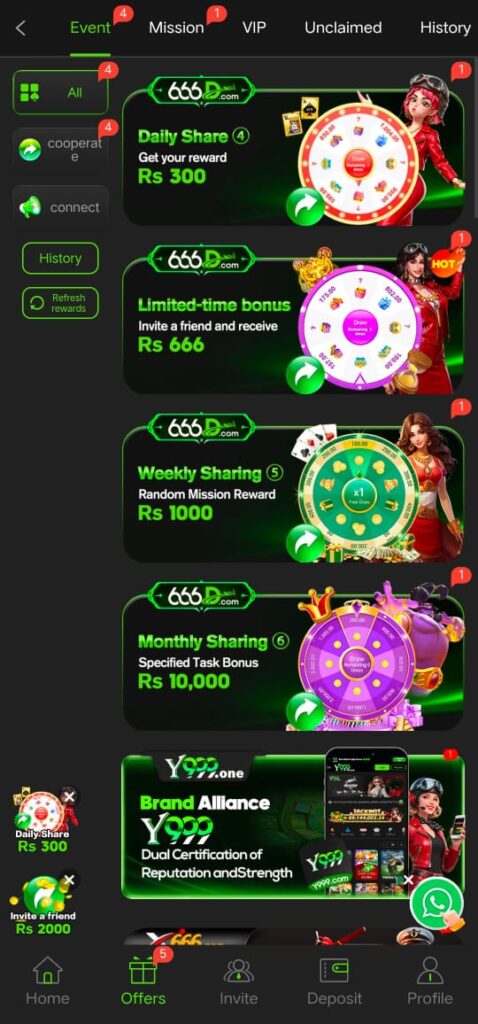Close the Y999 Brand Alliance banner

tap(408, 880)
